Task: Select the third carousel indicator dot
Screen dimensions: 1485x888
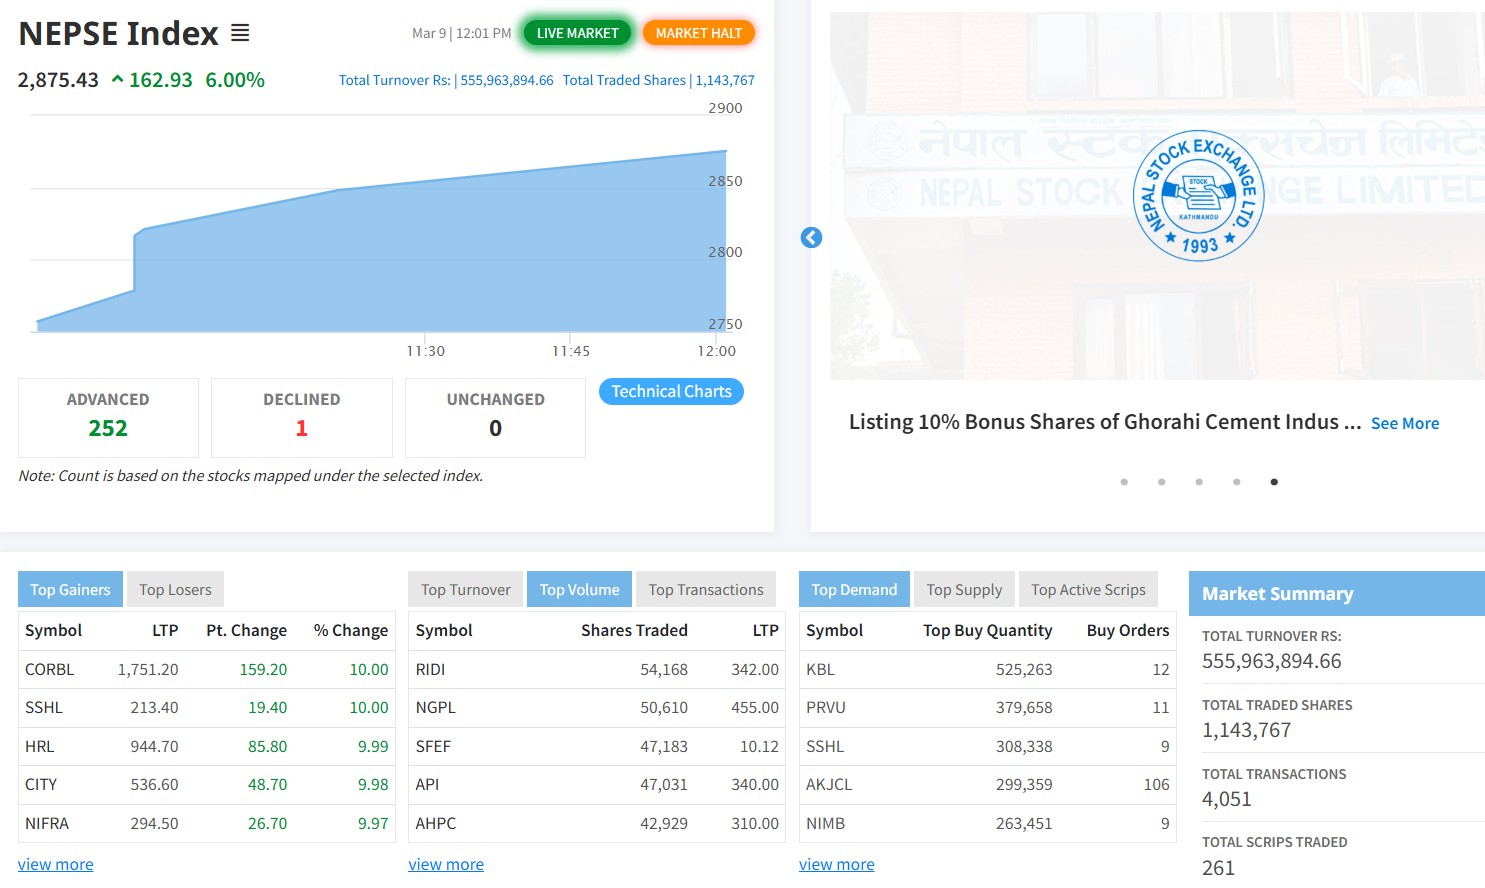Action: [1199, 482]
